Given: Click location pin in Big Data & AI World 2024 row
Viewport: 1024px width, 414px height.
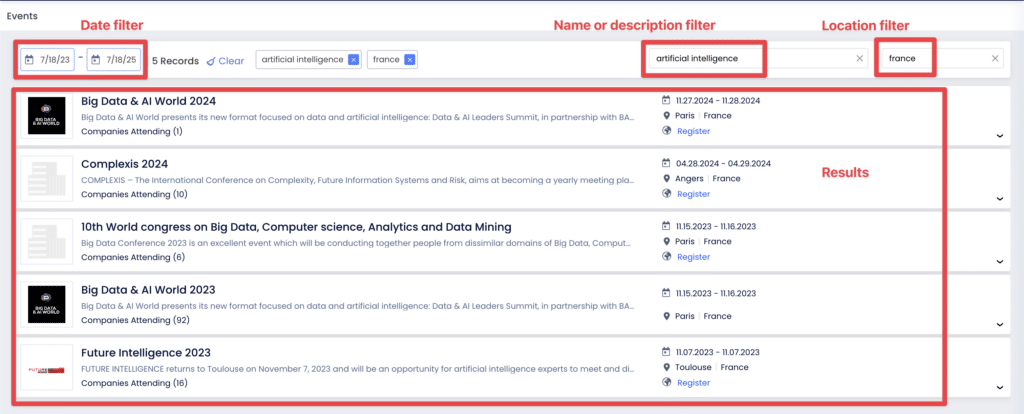Looking at the screenshot, I should click(x=666, y=116).
